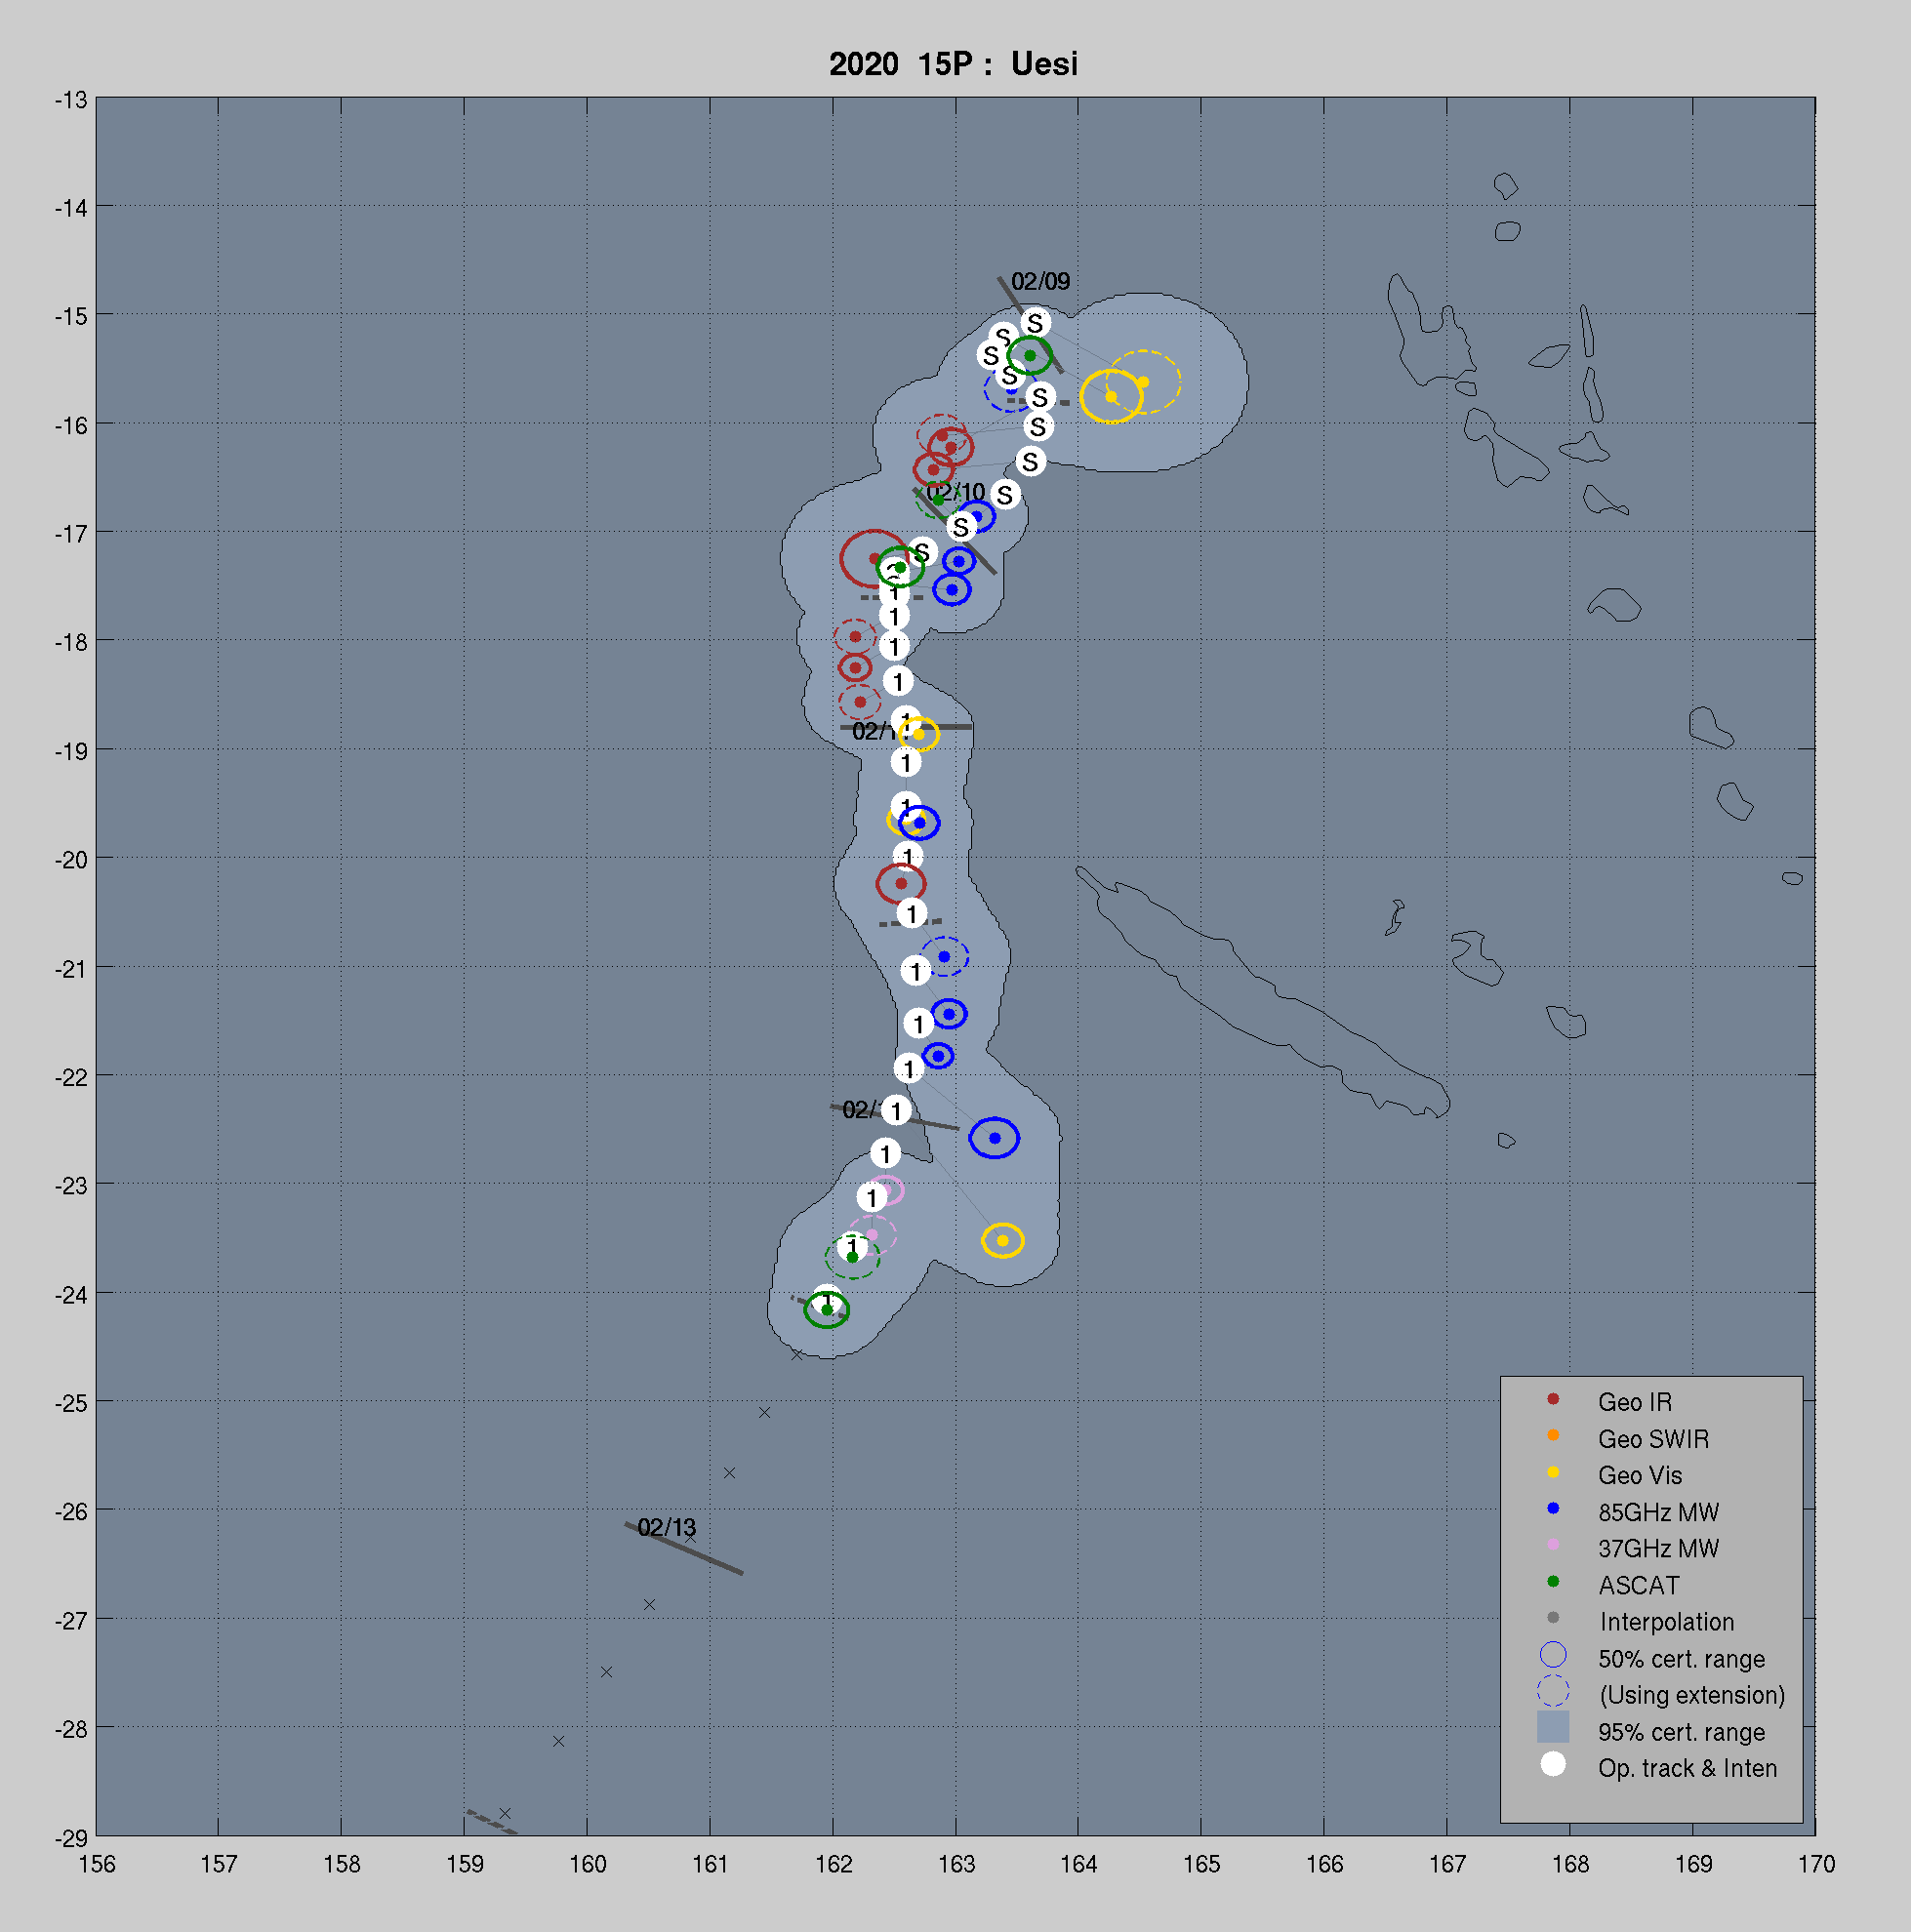This screenshot has height=1932, width=1911.
Task: Click the large blue 85GHz circle near -22.6 latitude
Action: [994, 1139]
